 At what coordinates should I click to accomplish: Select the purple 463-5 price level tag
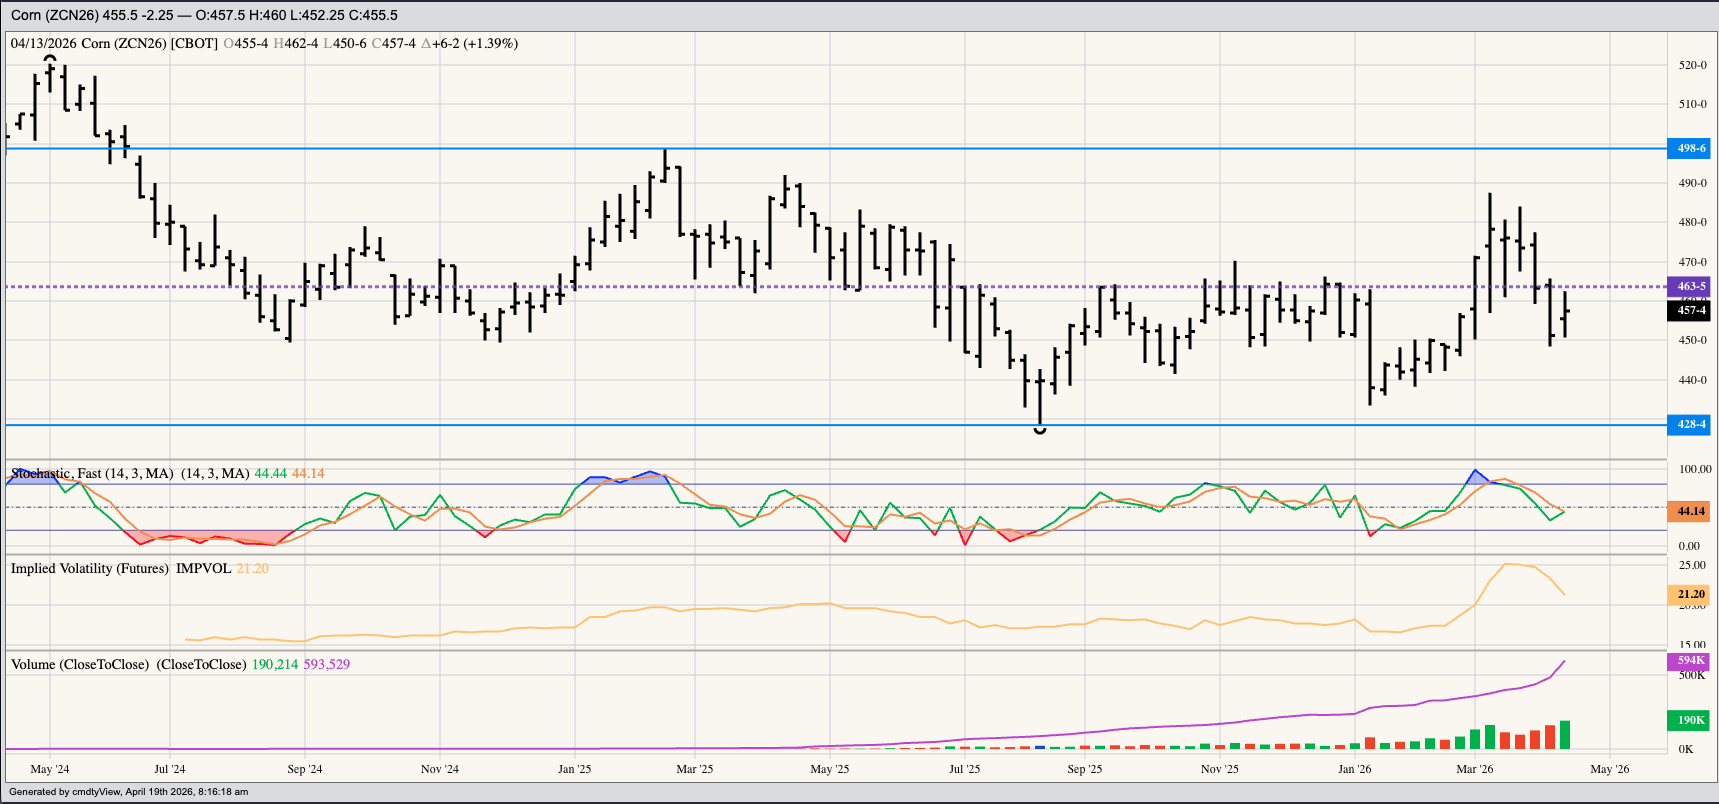[x=1690, y=286]
